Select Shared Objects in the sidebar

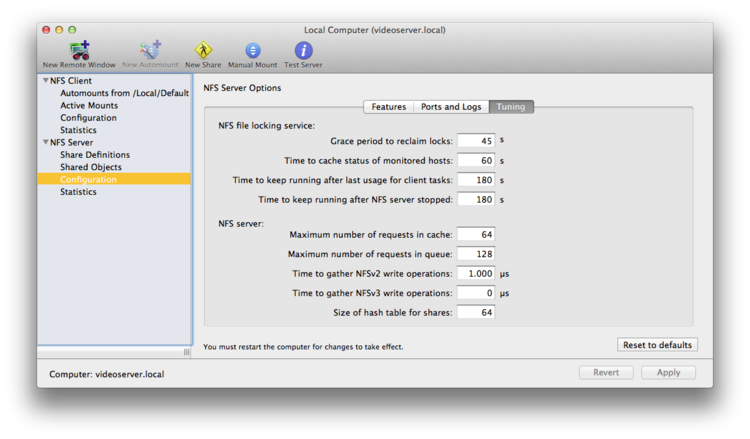(x=91, y=167)
